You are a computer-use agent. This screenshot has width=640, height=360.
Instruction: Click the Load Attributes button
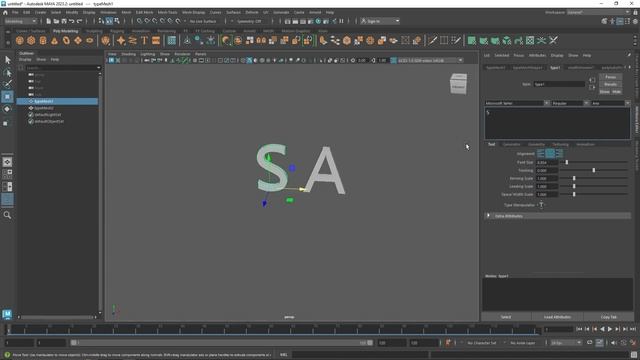[x=557, y=317]
